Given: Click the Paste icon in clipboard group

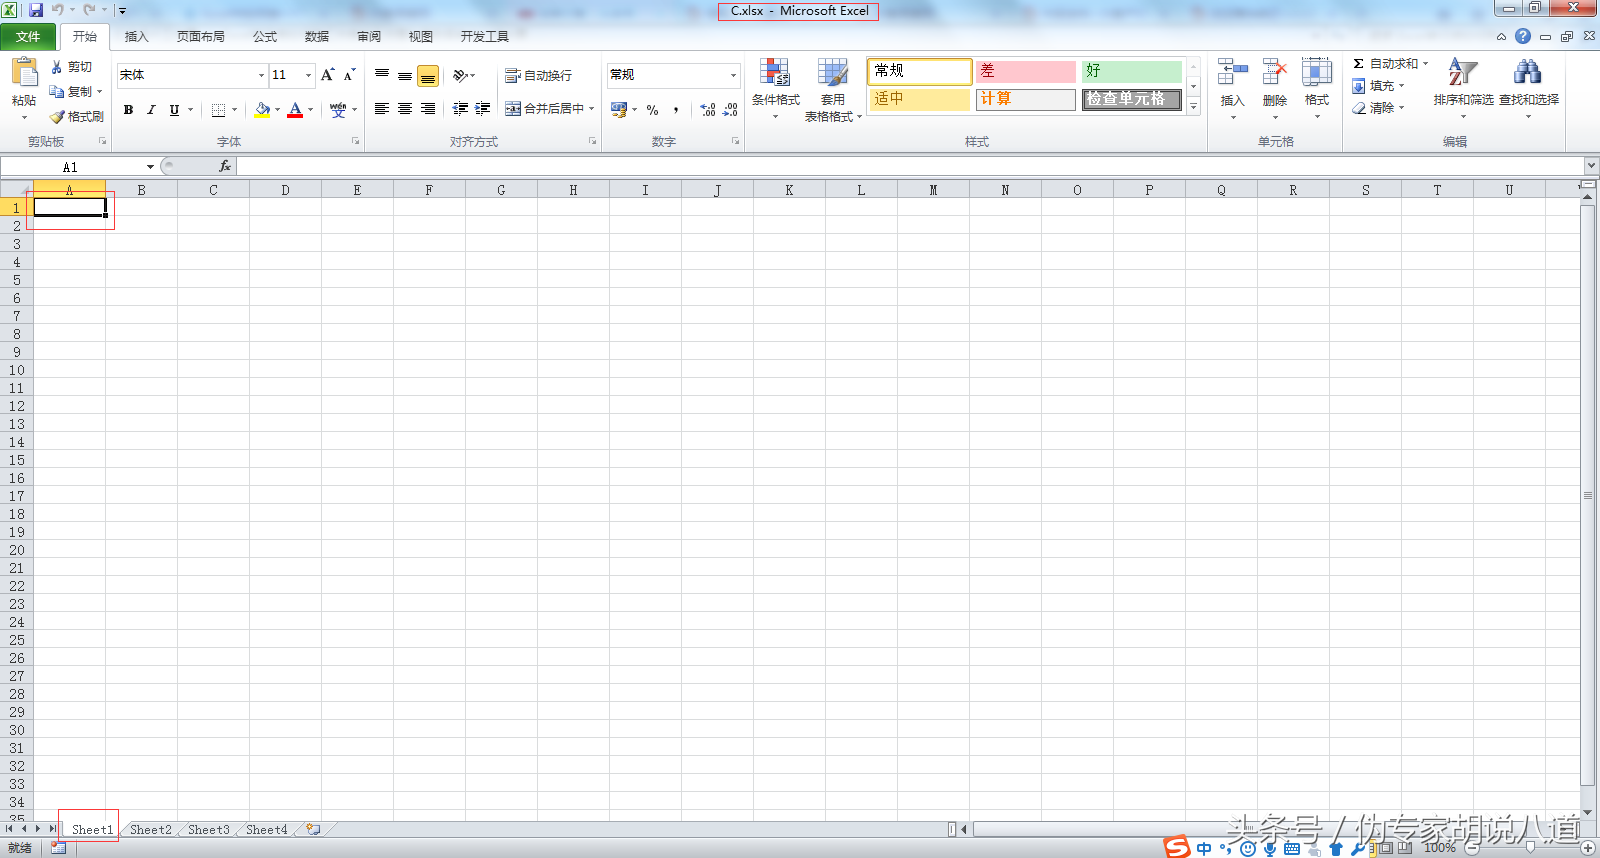Looking at the screenshot, I should (x=24, y=72).
